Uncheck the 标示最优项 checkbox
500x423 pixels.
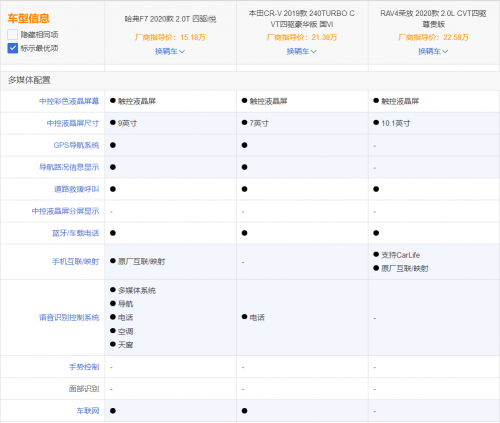(13, 48)
